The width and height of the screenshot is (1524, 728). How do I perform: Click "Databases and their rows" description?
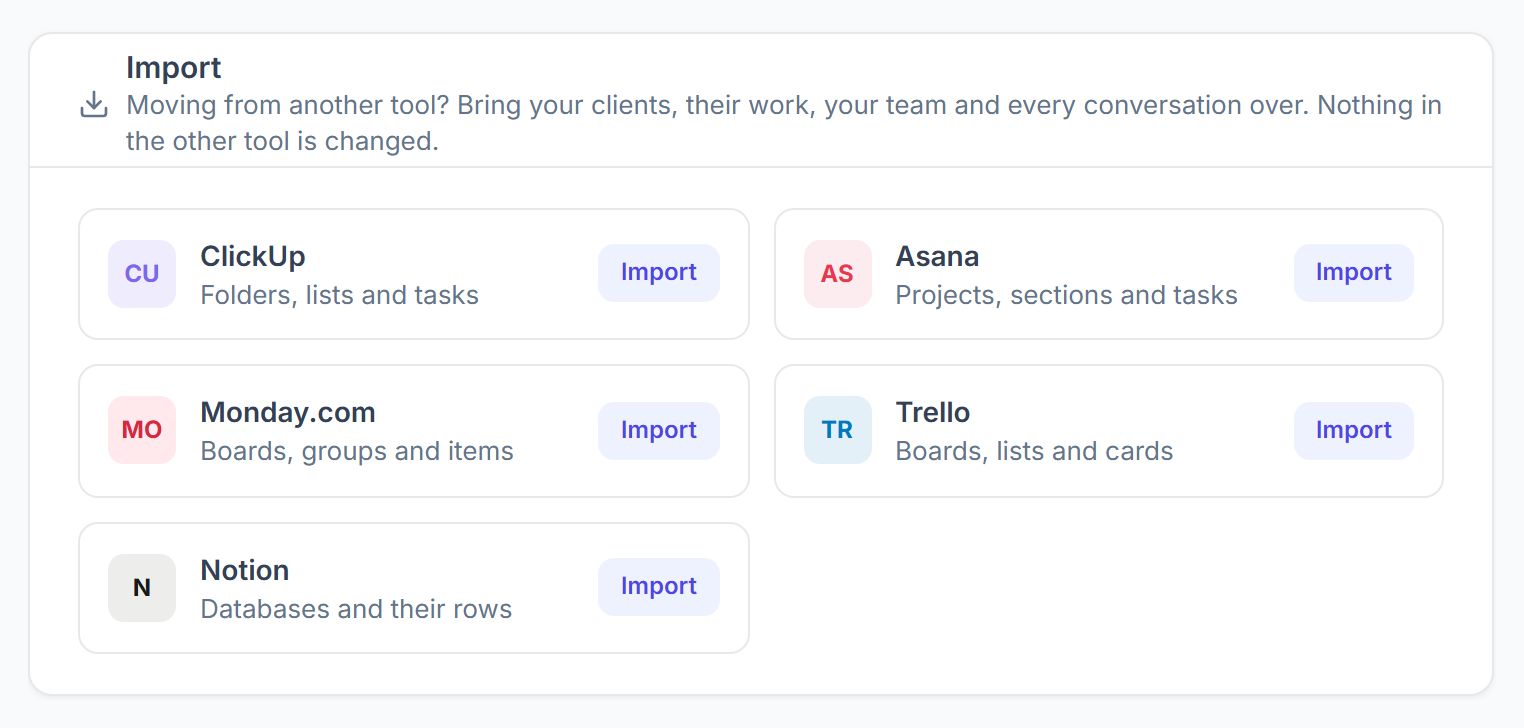click(356, 609)
